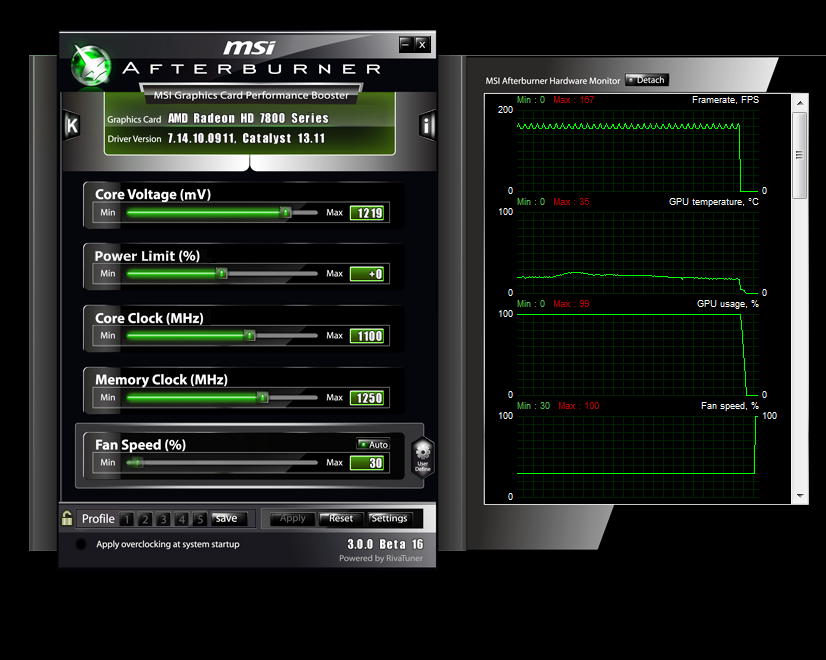This screenshot has height=660, width=826.
Task: Click the MSI Afterburner dragon logo
Action: pos(91,66)
